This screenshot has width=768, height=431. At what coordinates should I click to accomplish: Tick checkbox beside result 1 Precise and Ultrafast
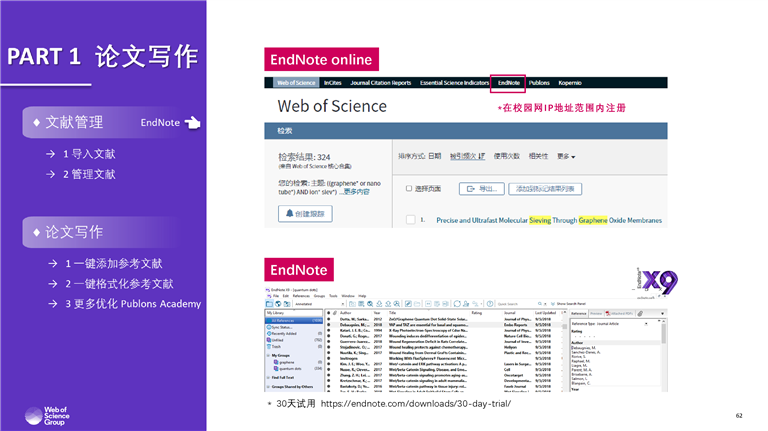410,220
